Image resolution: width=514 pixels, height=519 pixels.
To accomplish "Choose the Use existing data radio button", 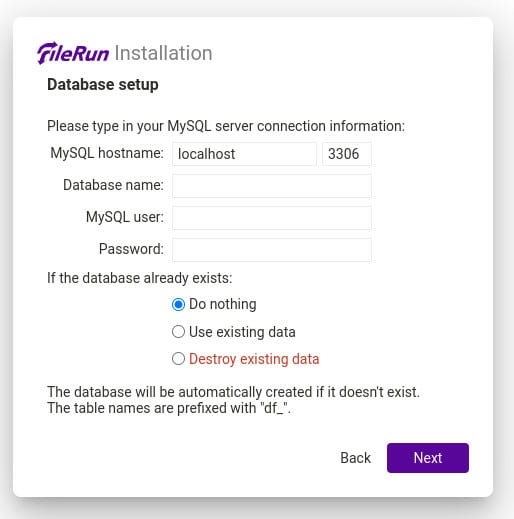I will point(178,332).
